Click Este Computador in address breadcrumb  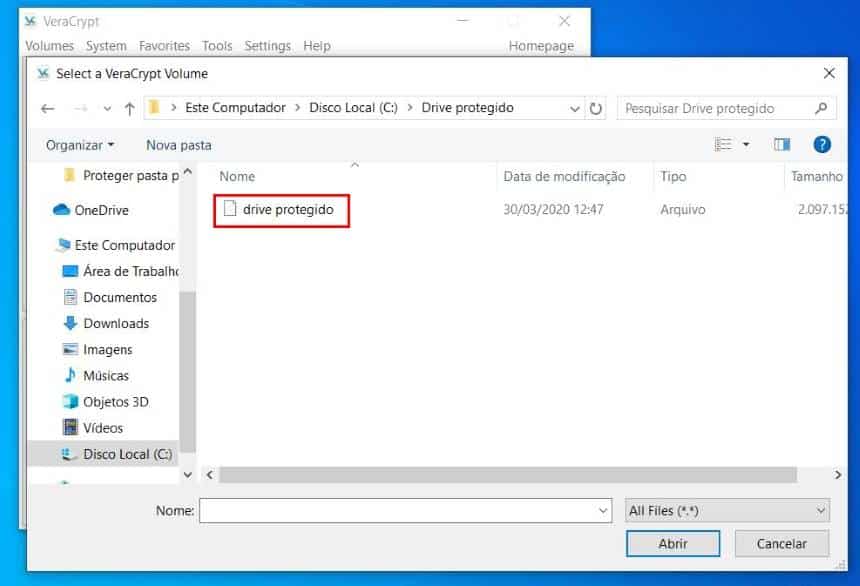235,108
